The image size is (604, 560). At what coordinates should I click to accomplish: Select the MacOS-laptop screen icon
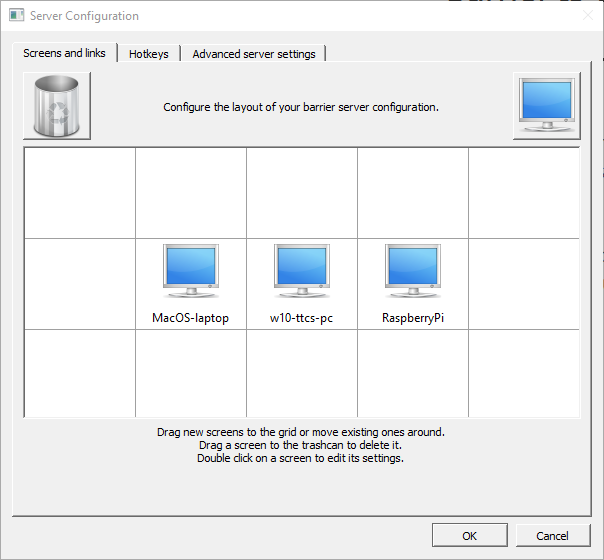pyautogui.click(x=190, y=272)
